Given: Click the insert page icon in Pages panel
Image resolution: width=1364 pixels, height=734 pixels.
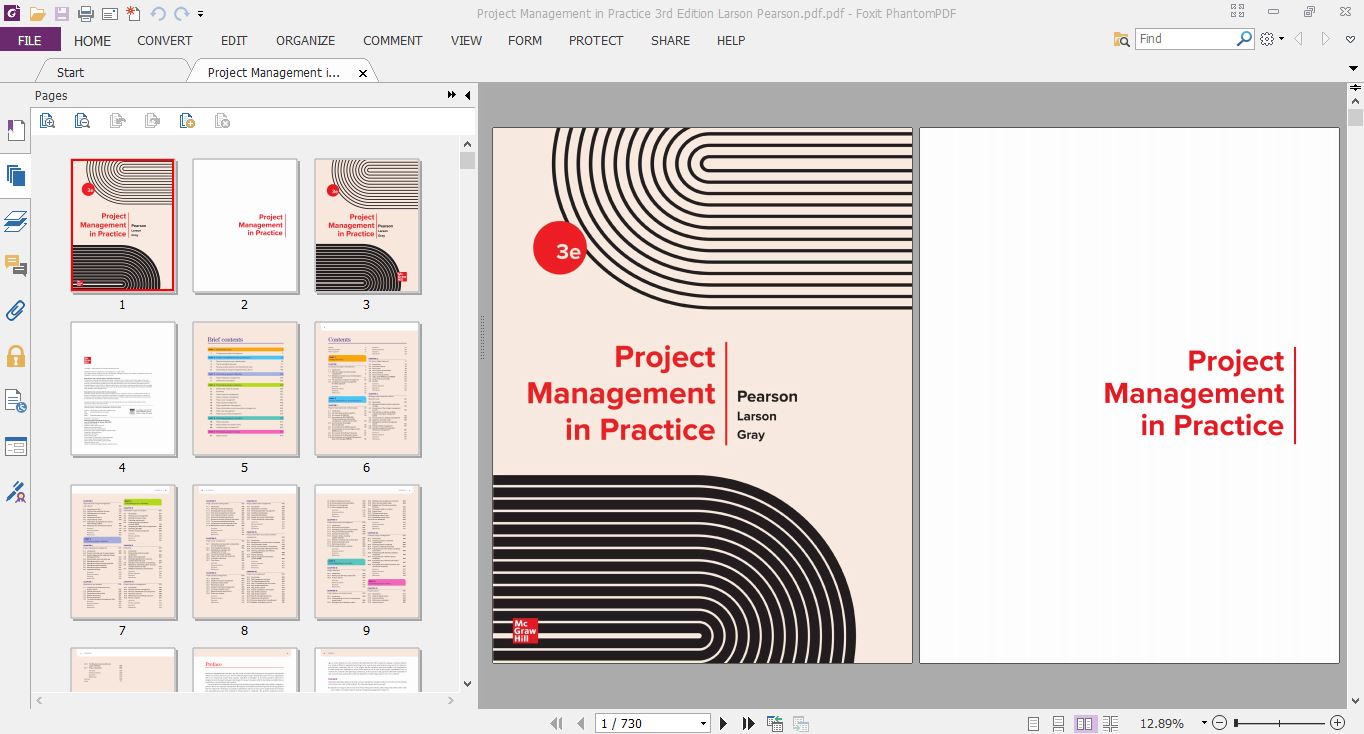Looking at the screenshot, I should click(x=187, y=121).
